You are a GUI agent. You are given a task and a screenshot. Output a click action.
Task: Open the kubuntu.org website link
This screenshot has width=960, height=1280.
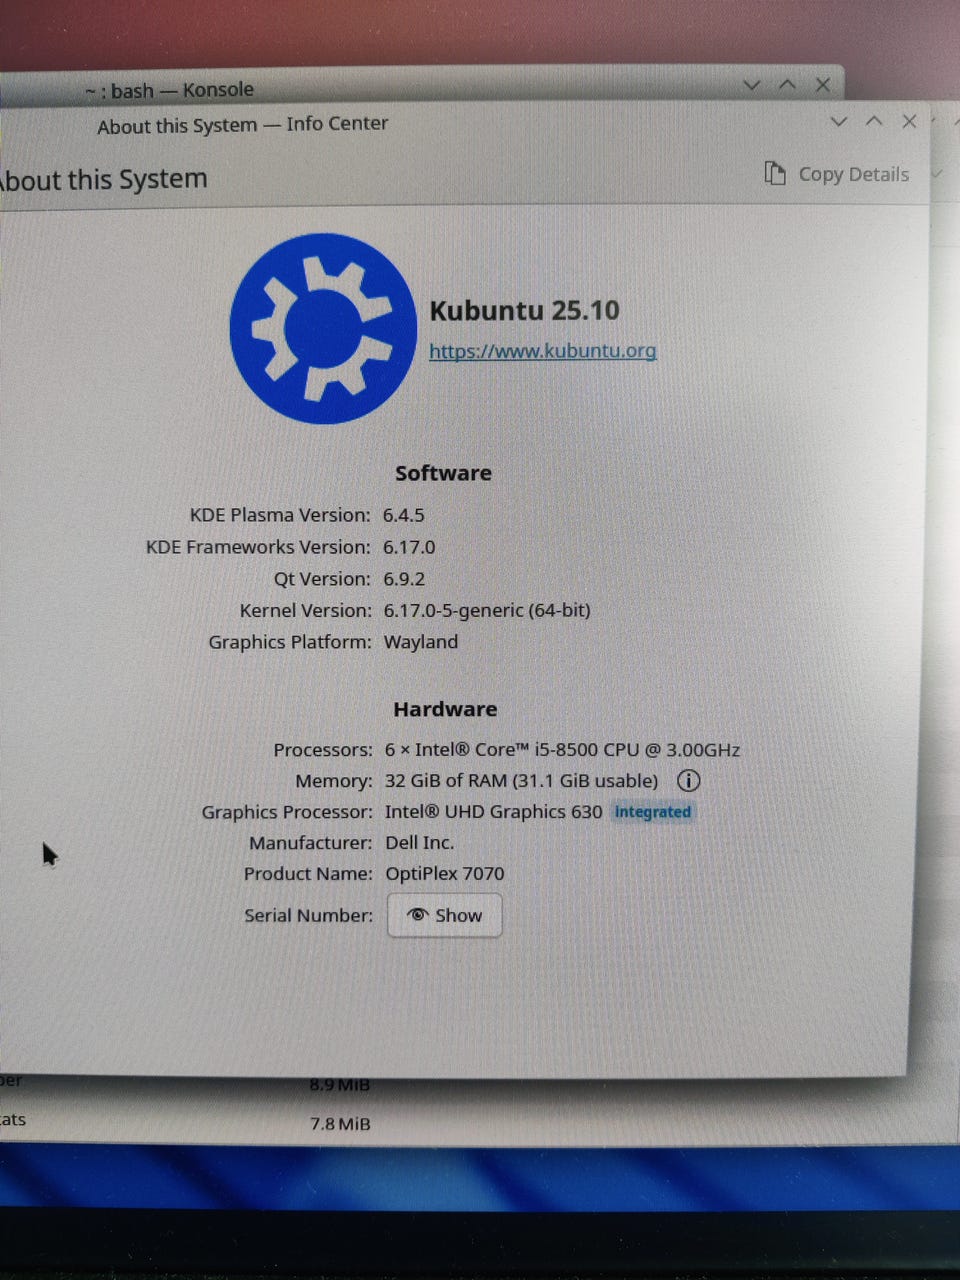tap(543, 351)
